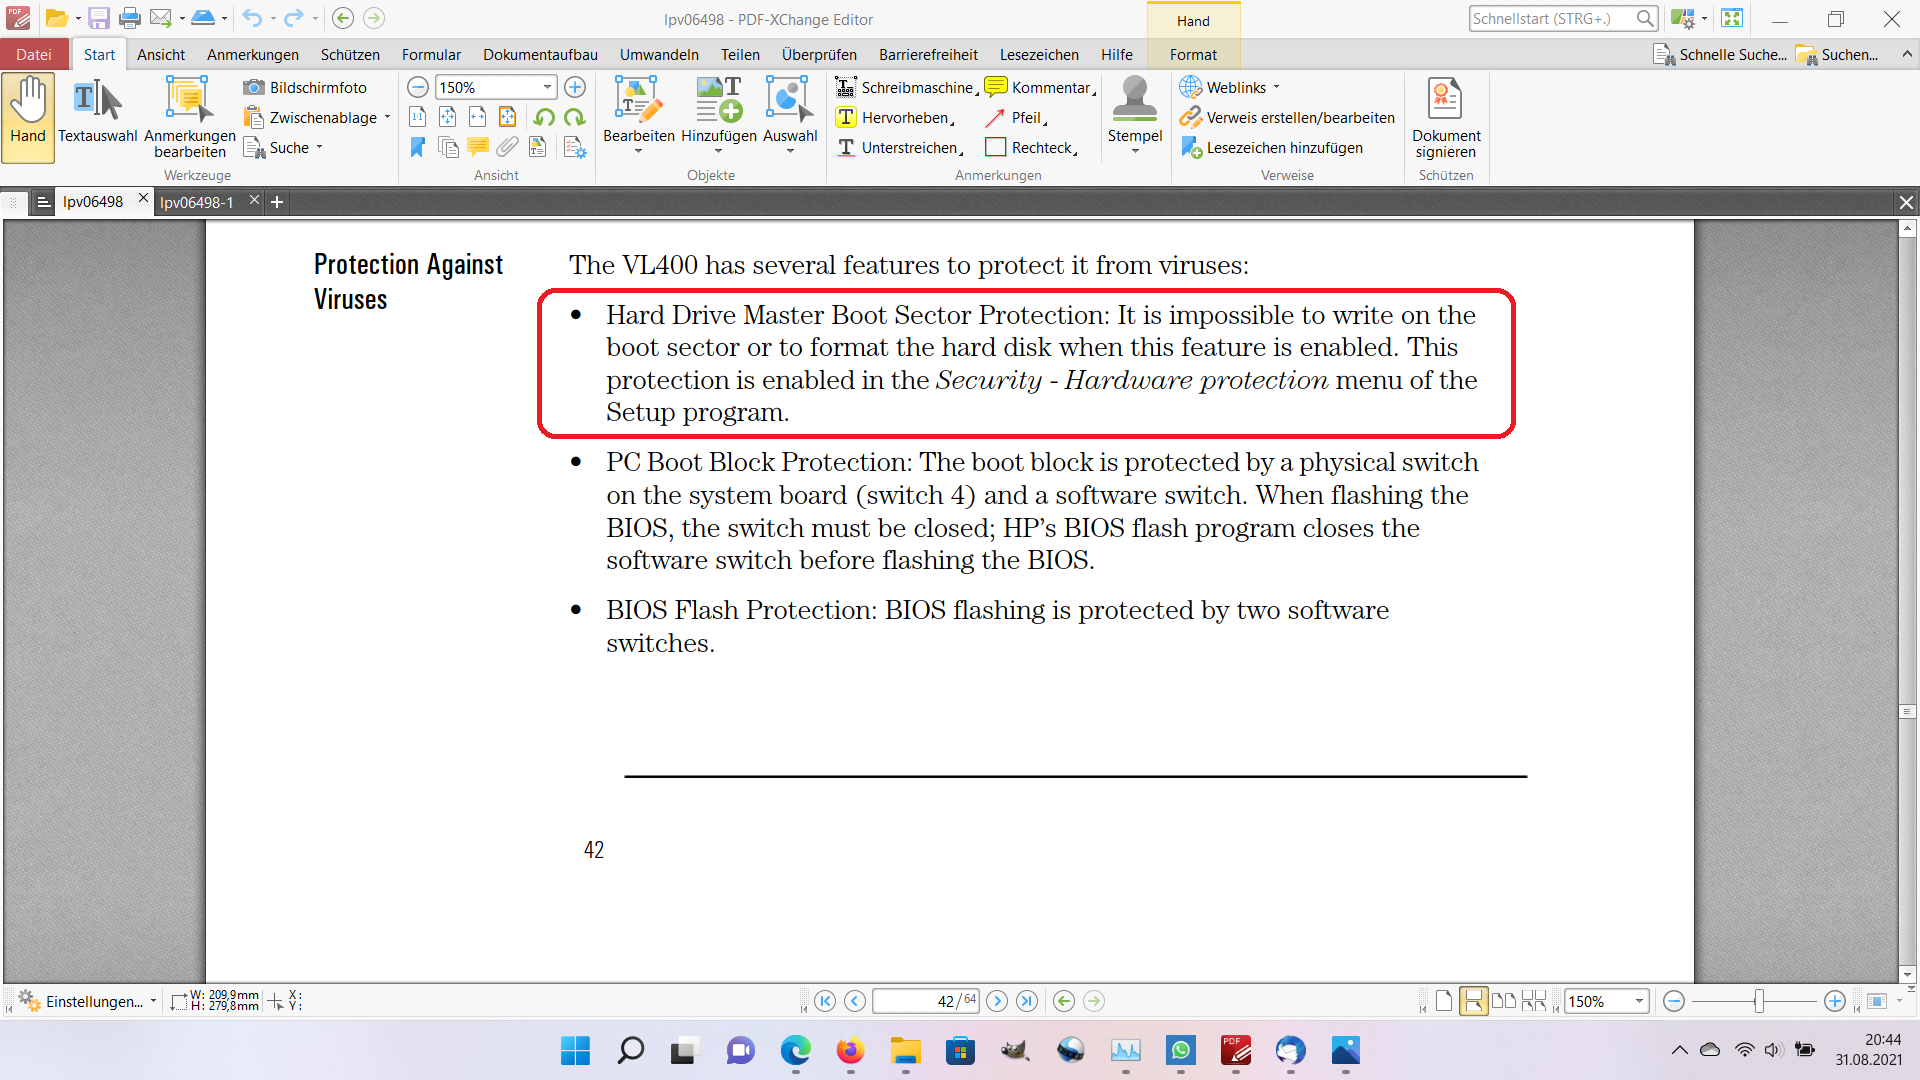Viewport: 1920px width, 1080px height.
Task: Toggle the actual size 1:1 view
Action: [x=418, y=118]
